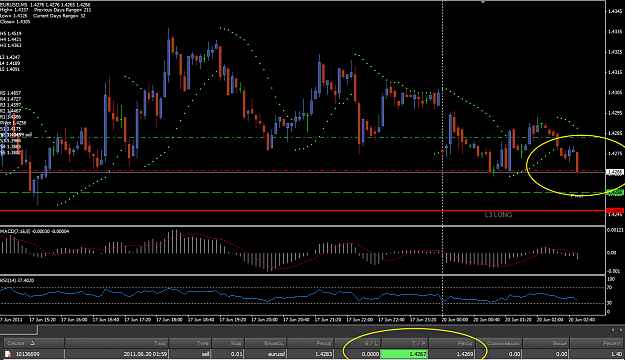Select the solid red L3 horizontal line
Image resolution: width=625 pixels, height=360 pixels.
coord(303,210)
